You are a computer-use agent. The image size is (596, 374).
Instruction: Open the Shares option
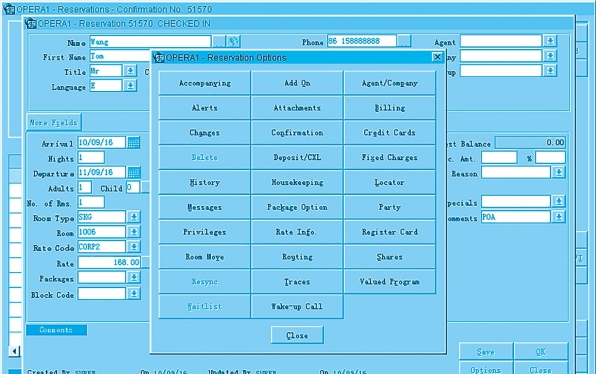390,257
